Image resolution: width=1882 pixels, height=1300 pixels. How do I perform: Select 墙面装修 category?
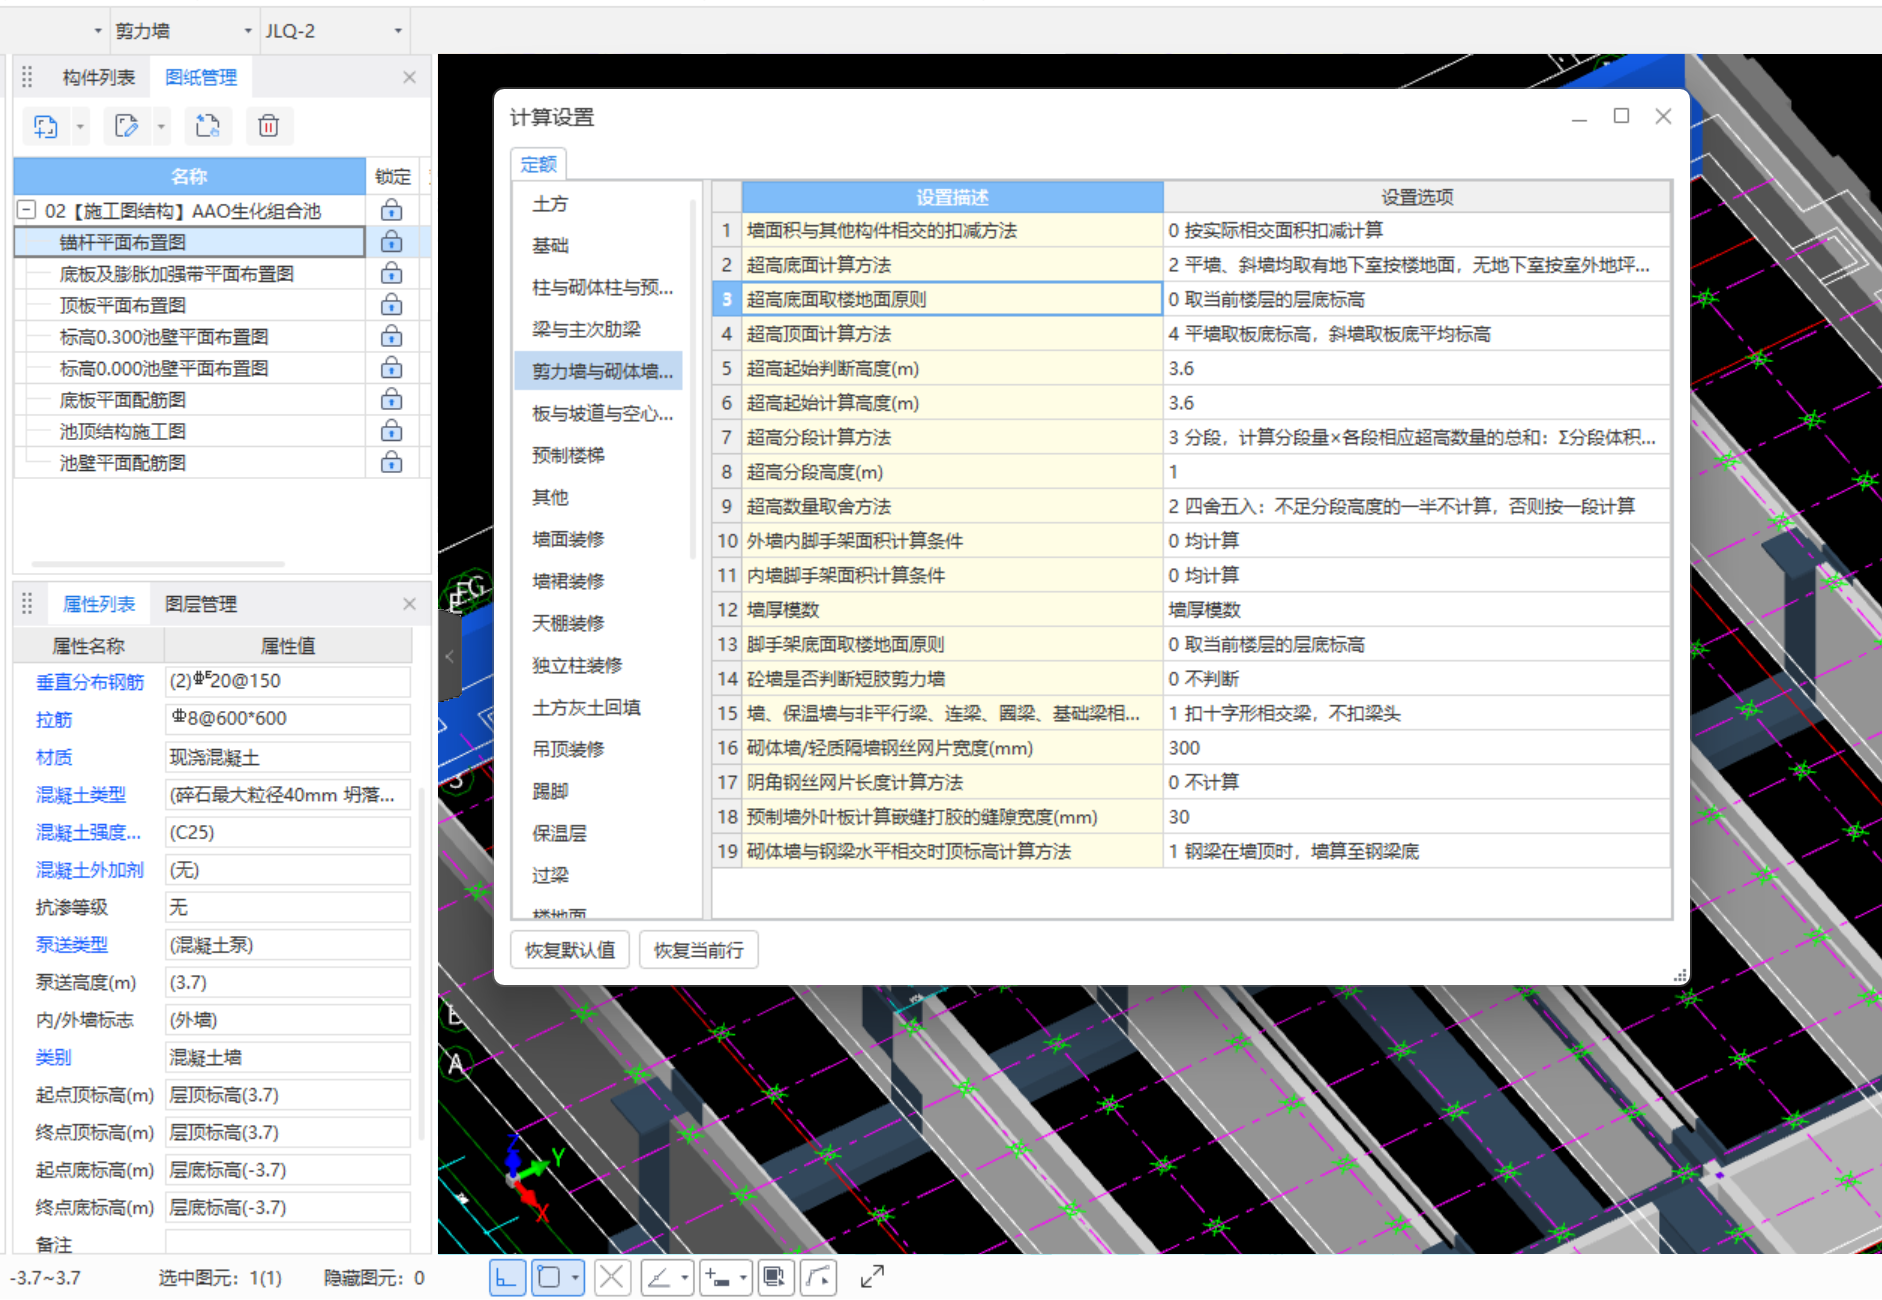click(x=568, y=540)
